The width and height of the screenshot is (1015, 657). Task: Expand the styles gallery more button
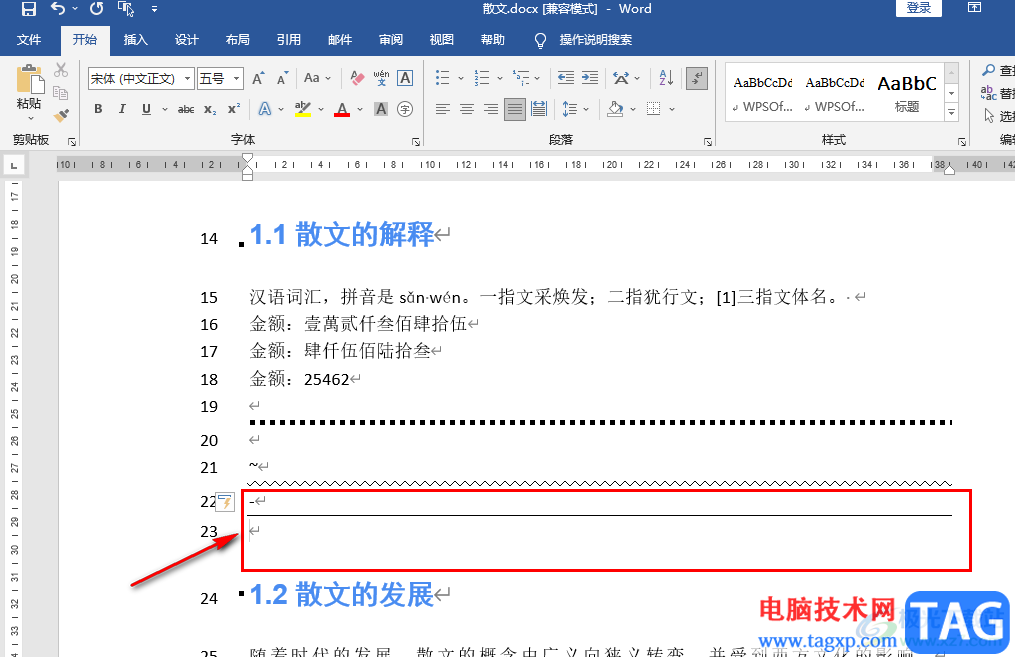tap(952, 112)
